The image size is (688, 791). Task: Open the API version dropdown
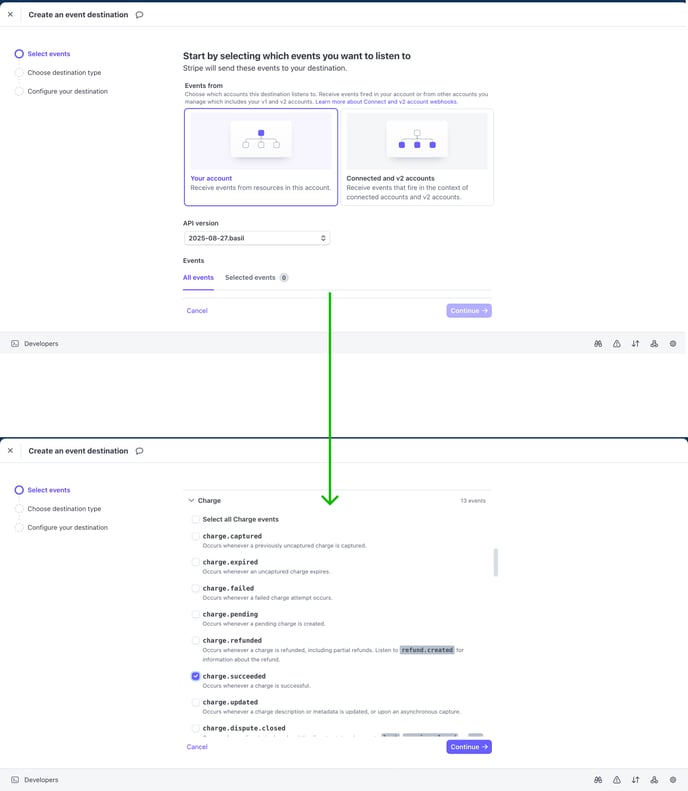tap(257, 238)
